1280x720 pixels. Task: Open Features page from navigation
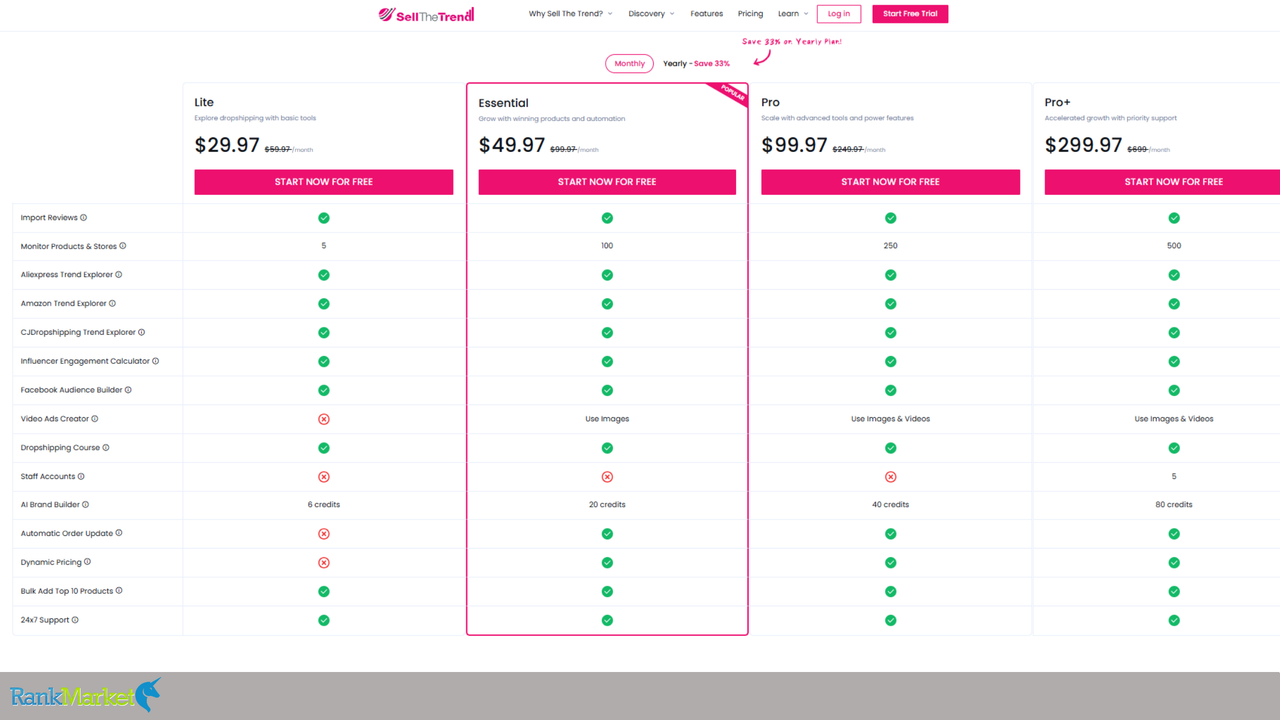click(x=707, y=14)
